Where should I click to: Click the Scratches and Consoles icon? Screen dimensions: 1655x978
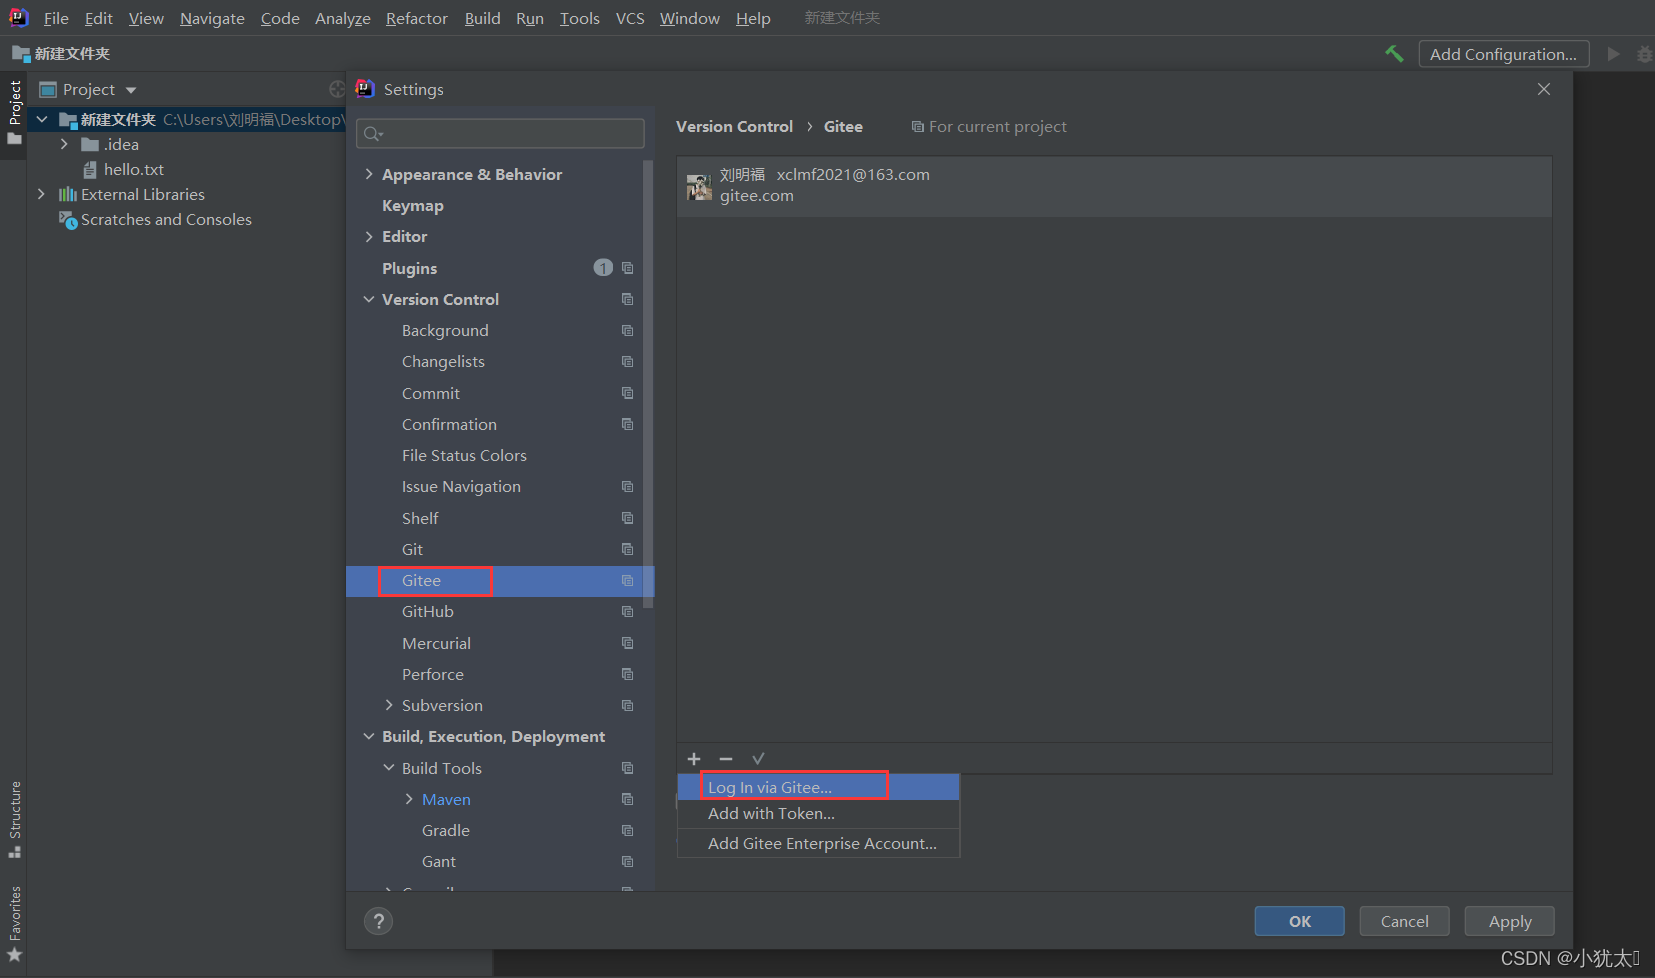pos(68,220)
